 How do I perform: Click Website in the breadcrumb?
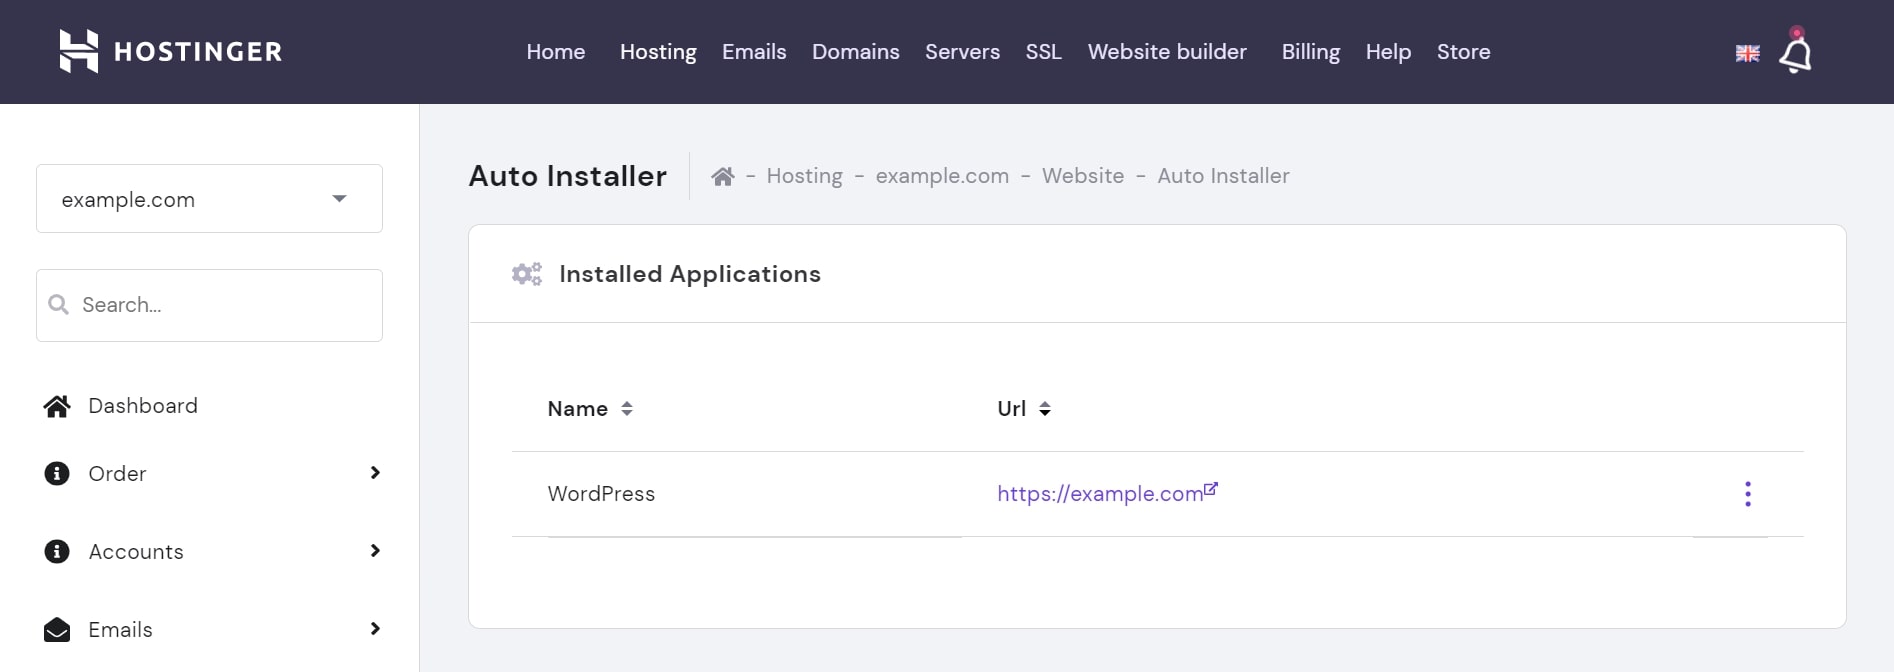click(x=1083, y=176)
